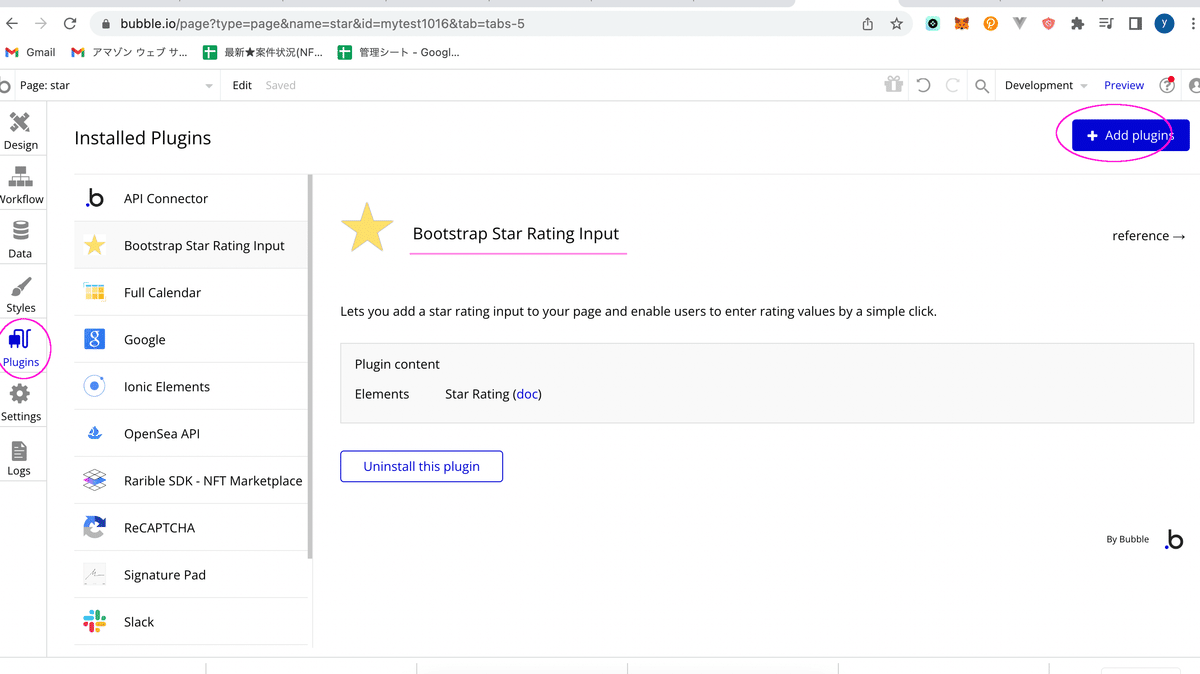Select Full Calendar plugin

click(x=191, y=292)
